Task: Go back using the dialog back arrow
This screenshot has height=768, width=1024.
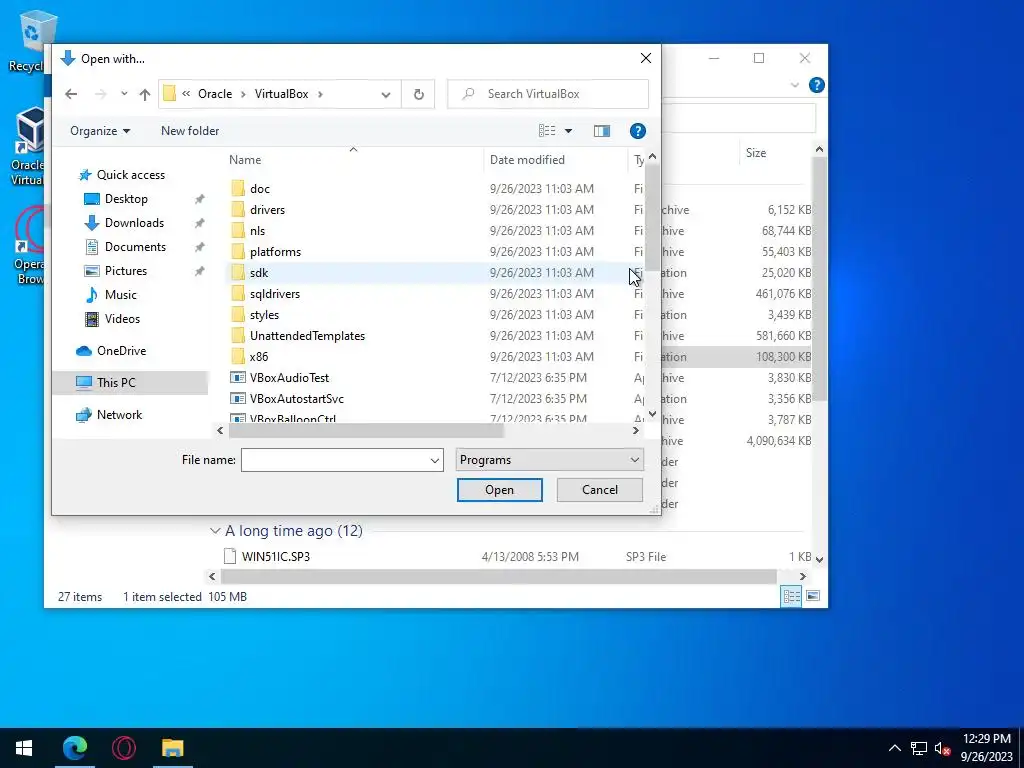Action: [71, 94]
